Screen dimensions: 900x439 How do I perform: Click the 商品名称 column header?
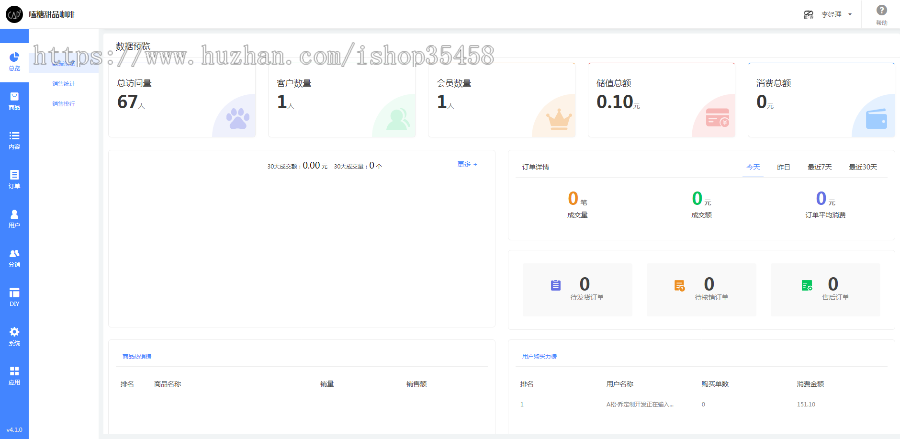[168, 384]
